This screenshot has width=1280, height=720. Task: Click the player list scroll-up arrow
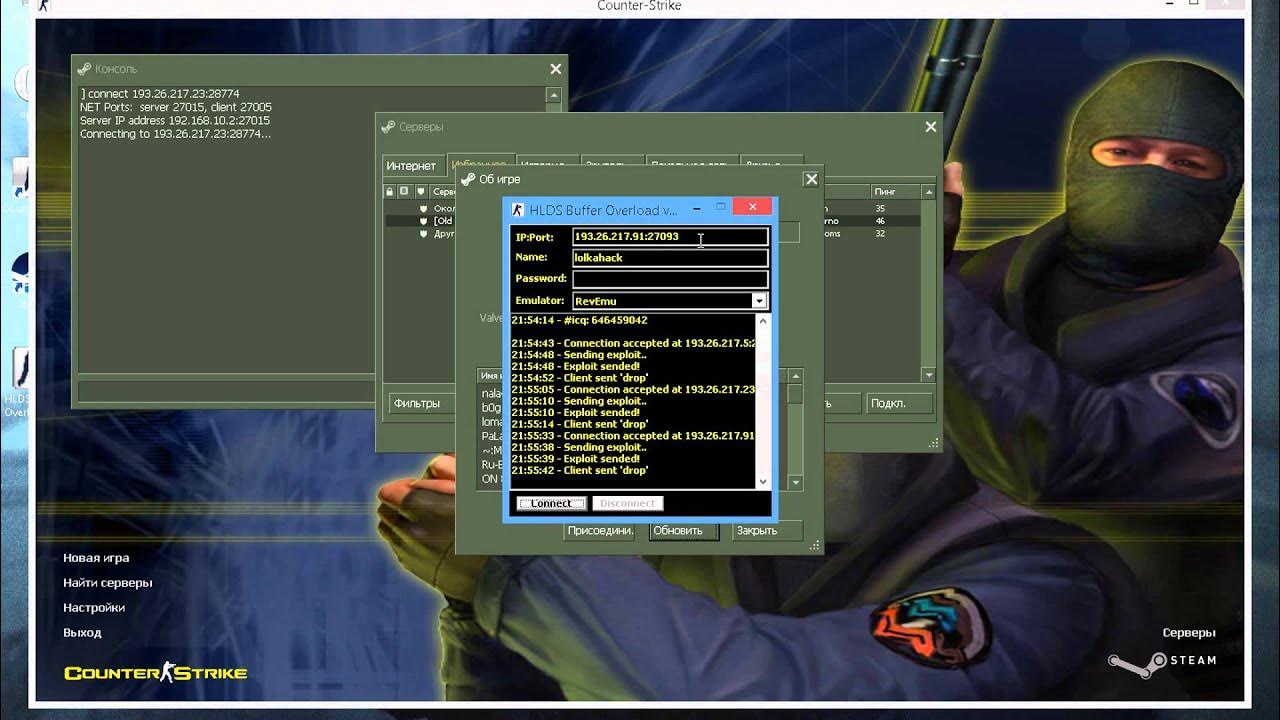coord(796,376)
